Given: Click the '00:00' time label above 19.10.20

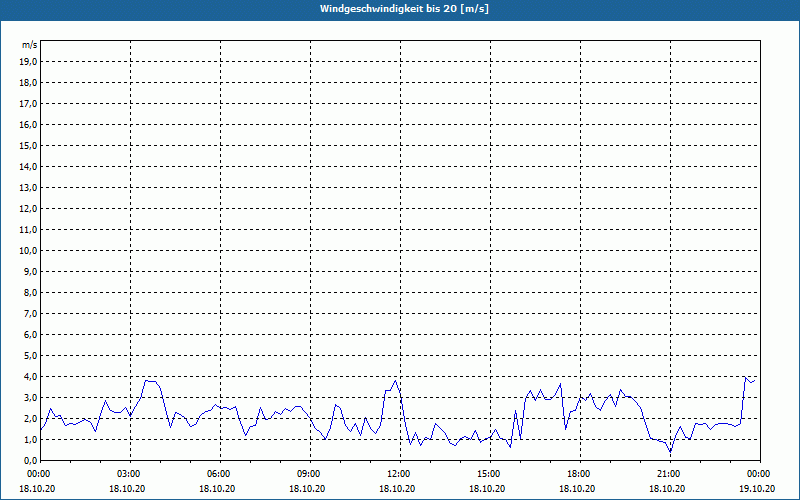Looking at the screenshot, I should point(760,474).
